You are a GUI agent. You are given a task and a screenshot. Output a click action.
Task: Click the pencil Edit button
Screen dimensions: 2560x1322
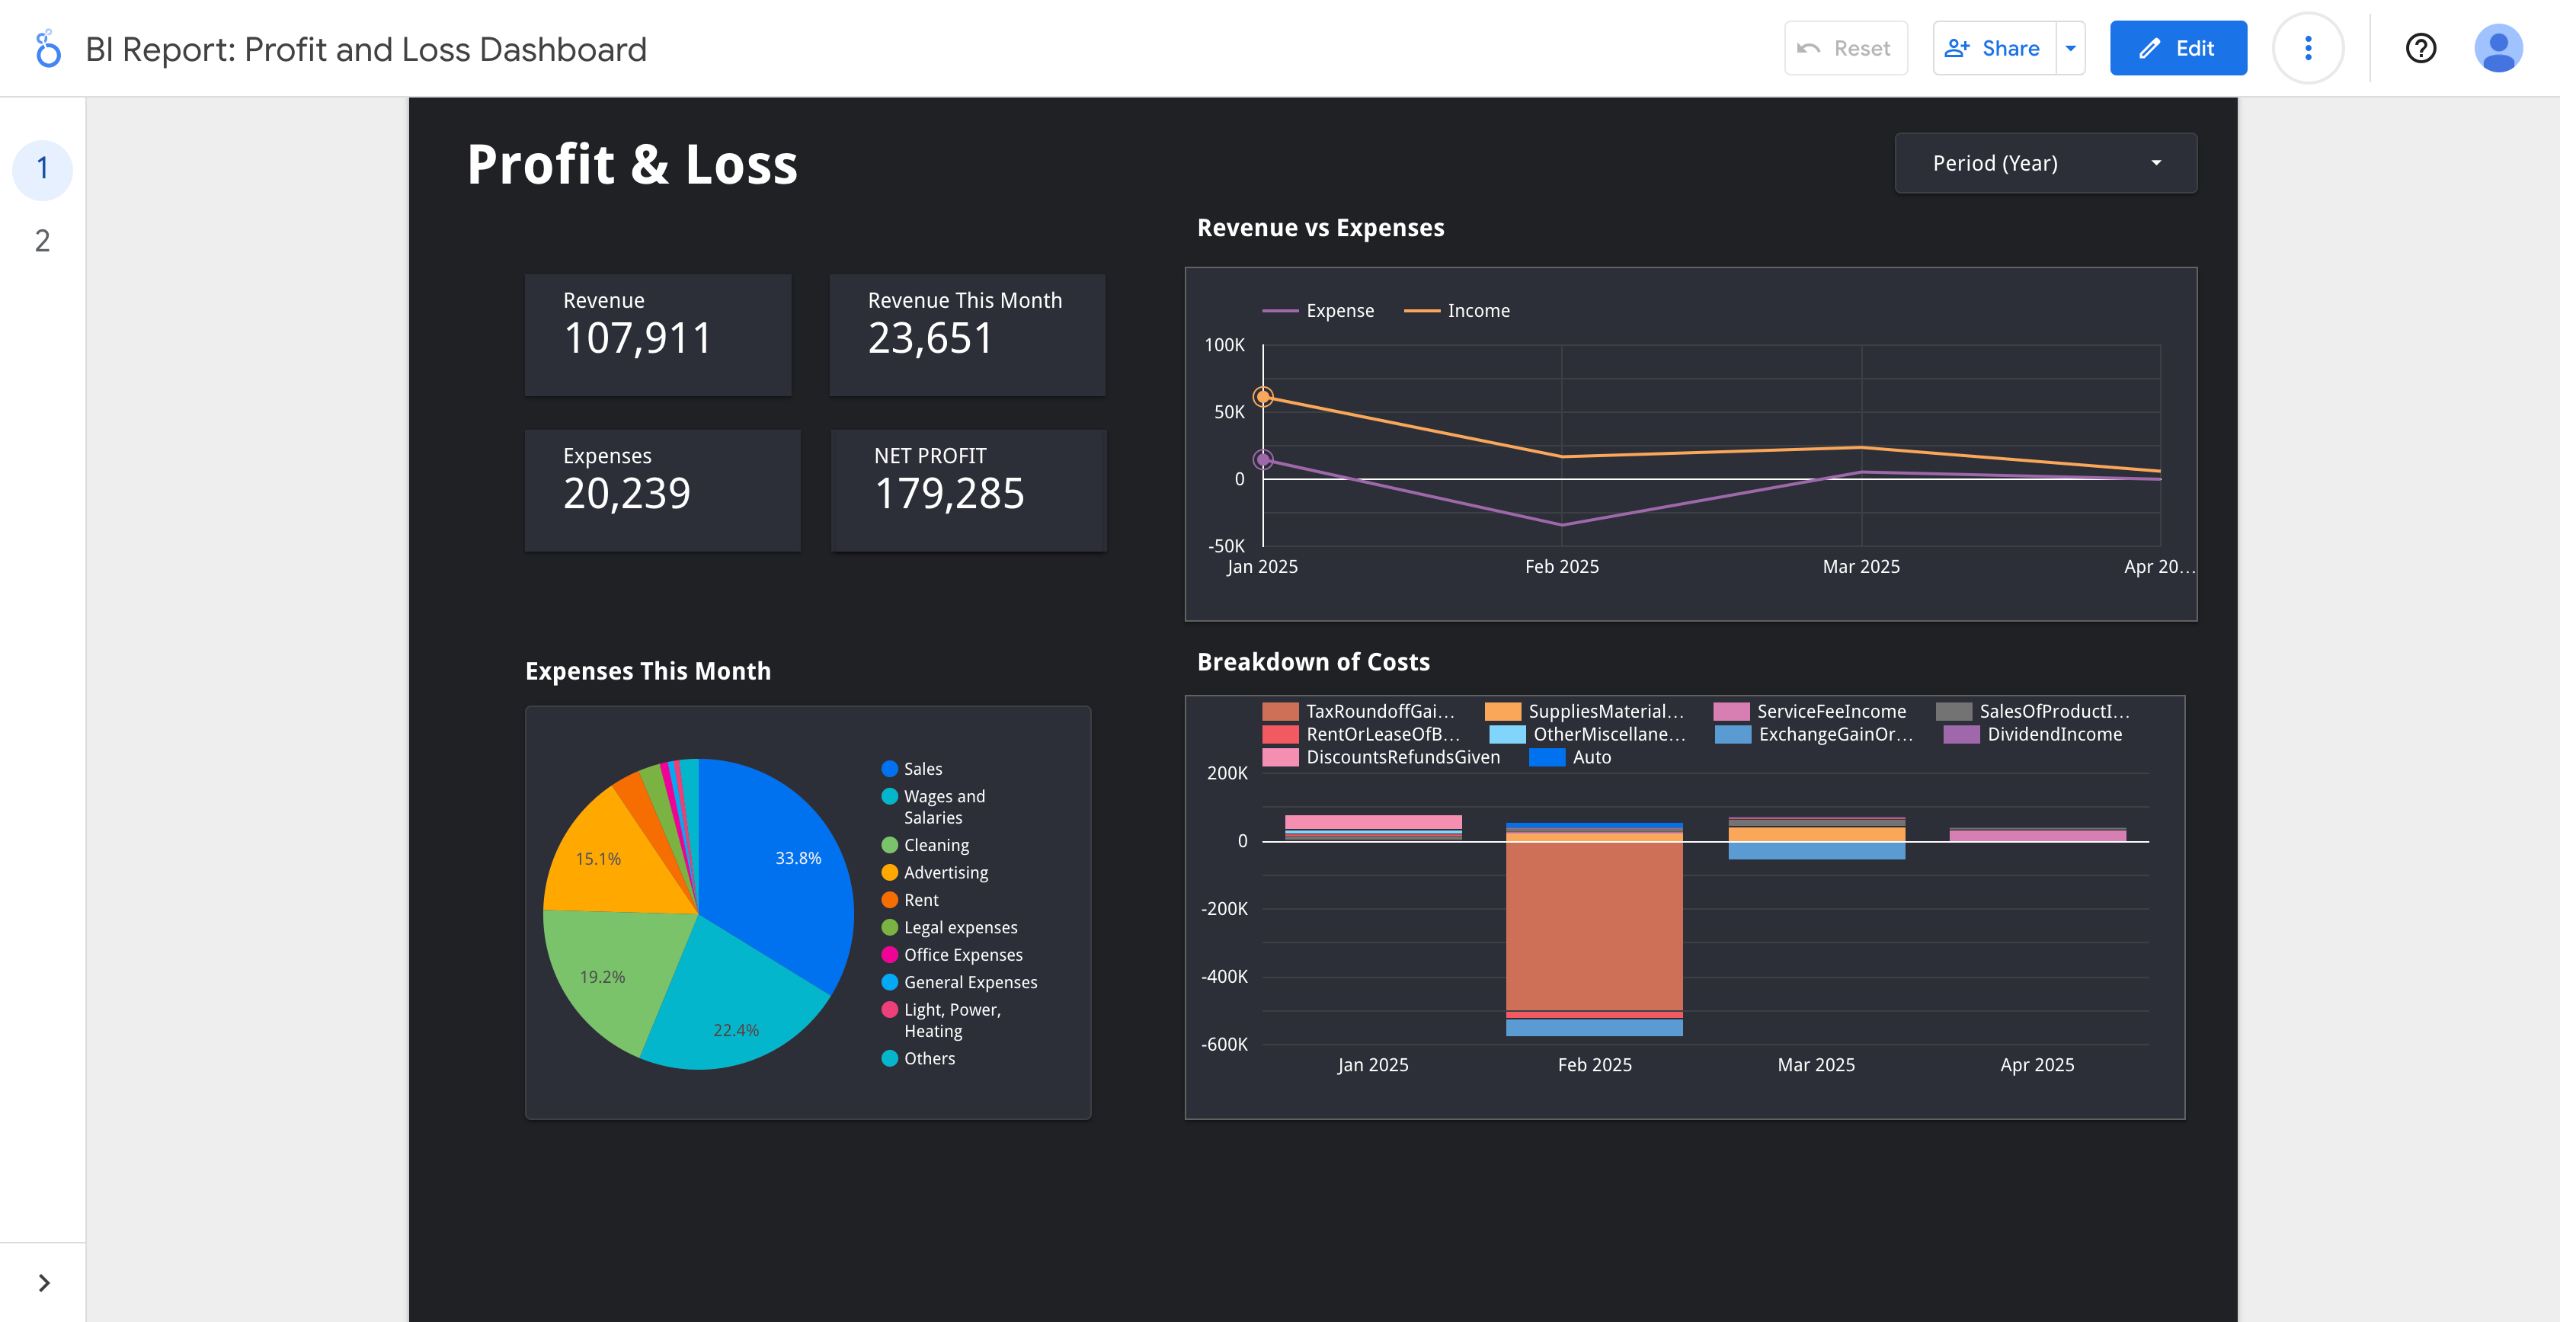(x=2178, y=48)
